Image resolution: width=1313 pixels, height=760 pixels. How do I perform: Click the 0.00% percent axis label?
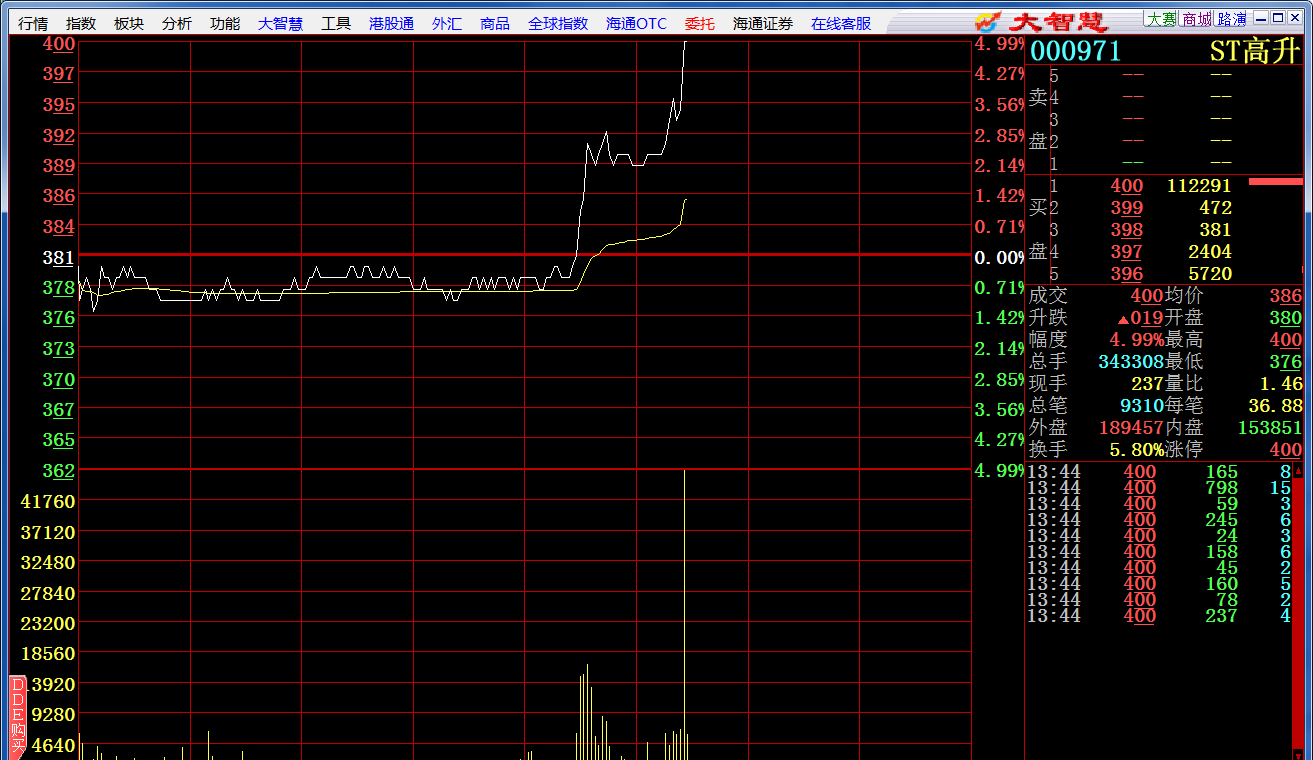999,258
